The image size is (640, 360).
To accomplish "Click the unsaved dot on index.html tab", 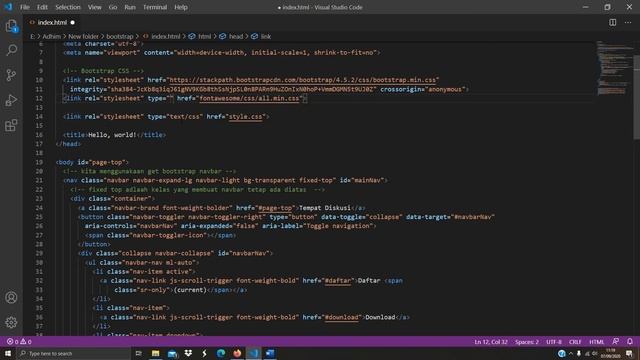I will pos(72,22).
